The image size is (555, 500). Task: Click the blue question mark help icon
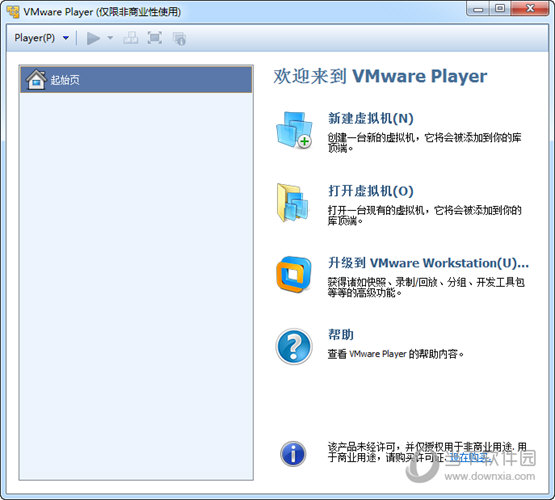click(x=294, y=346)
